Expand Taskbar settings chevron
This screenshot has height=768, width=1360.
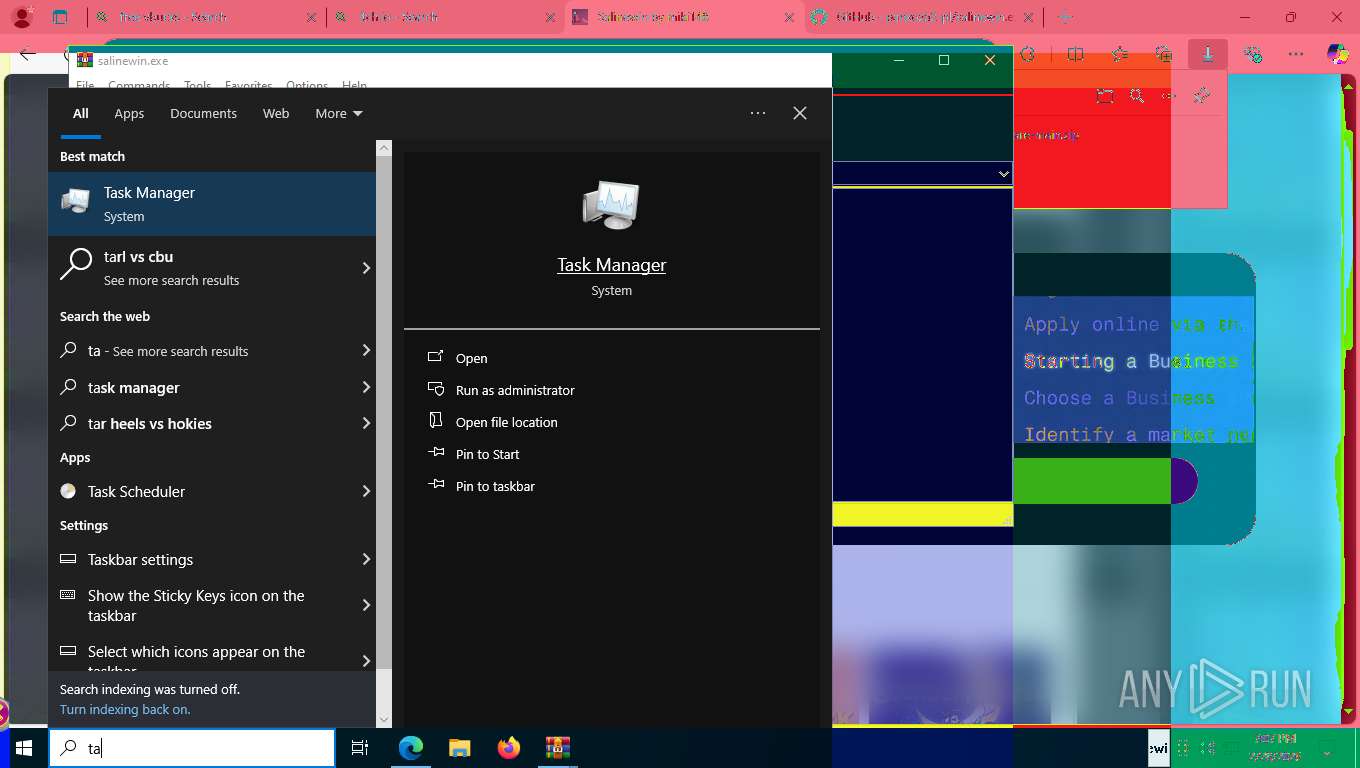(x=366, y=559)
